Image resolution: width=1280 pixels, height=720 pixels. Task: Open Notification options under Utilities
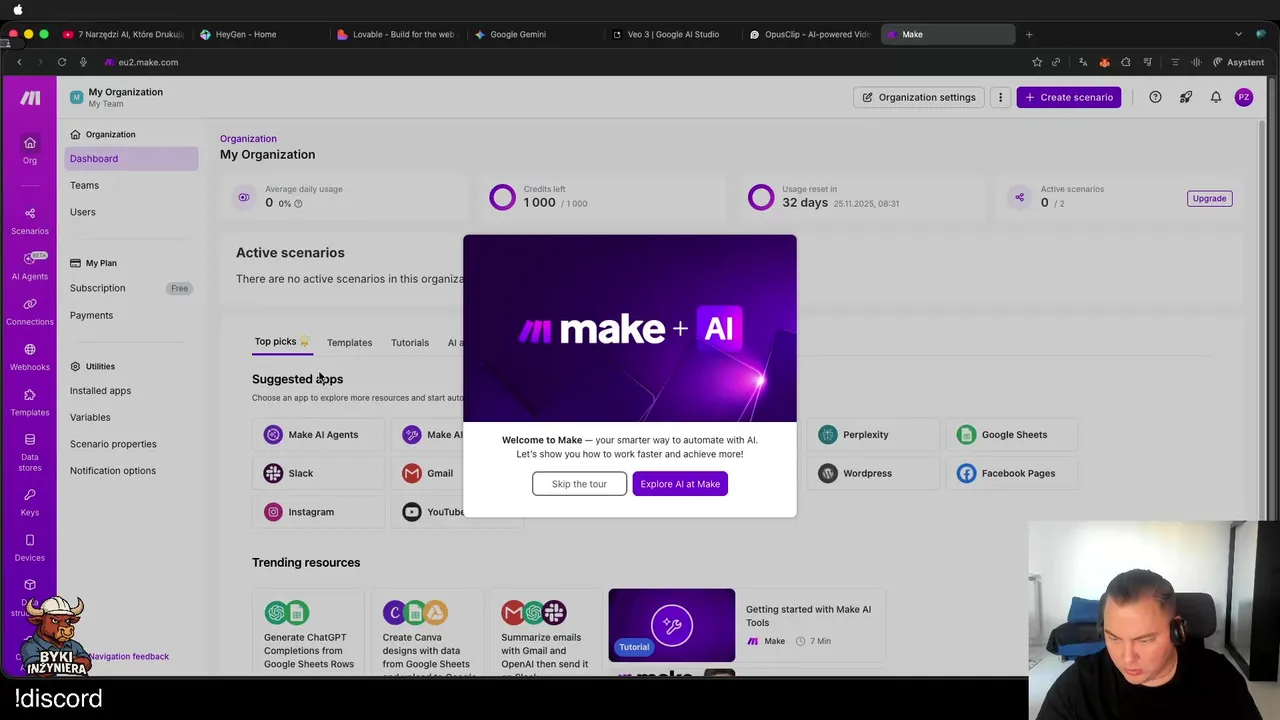pos(113,471)
